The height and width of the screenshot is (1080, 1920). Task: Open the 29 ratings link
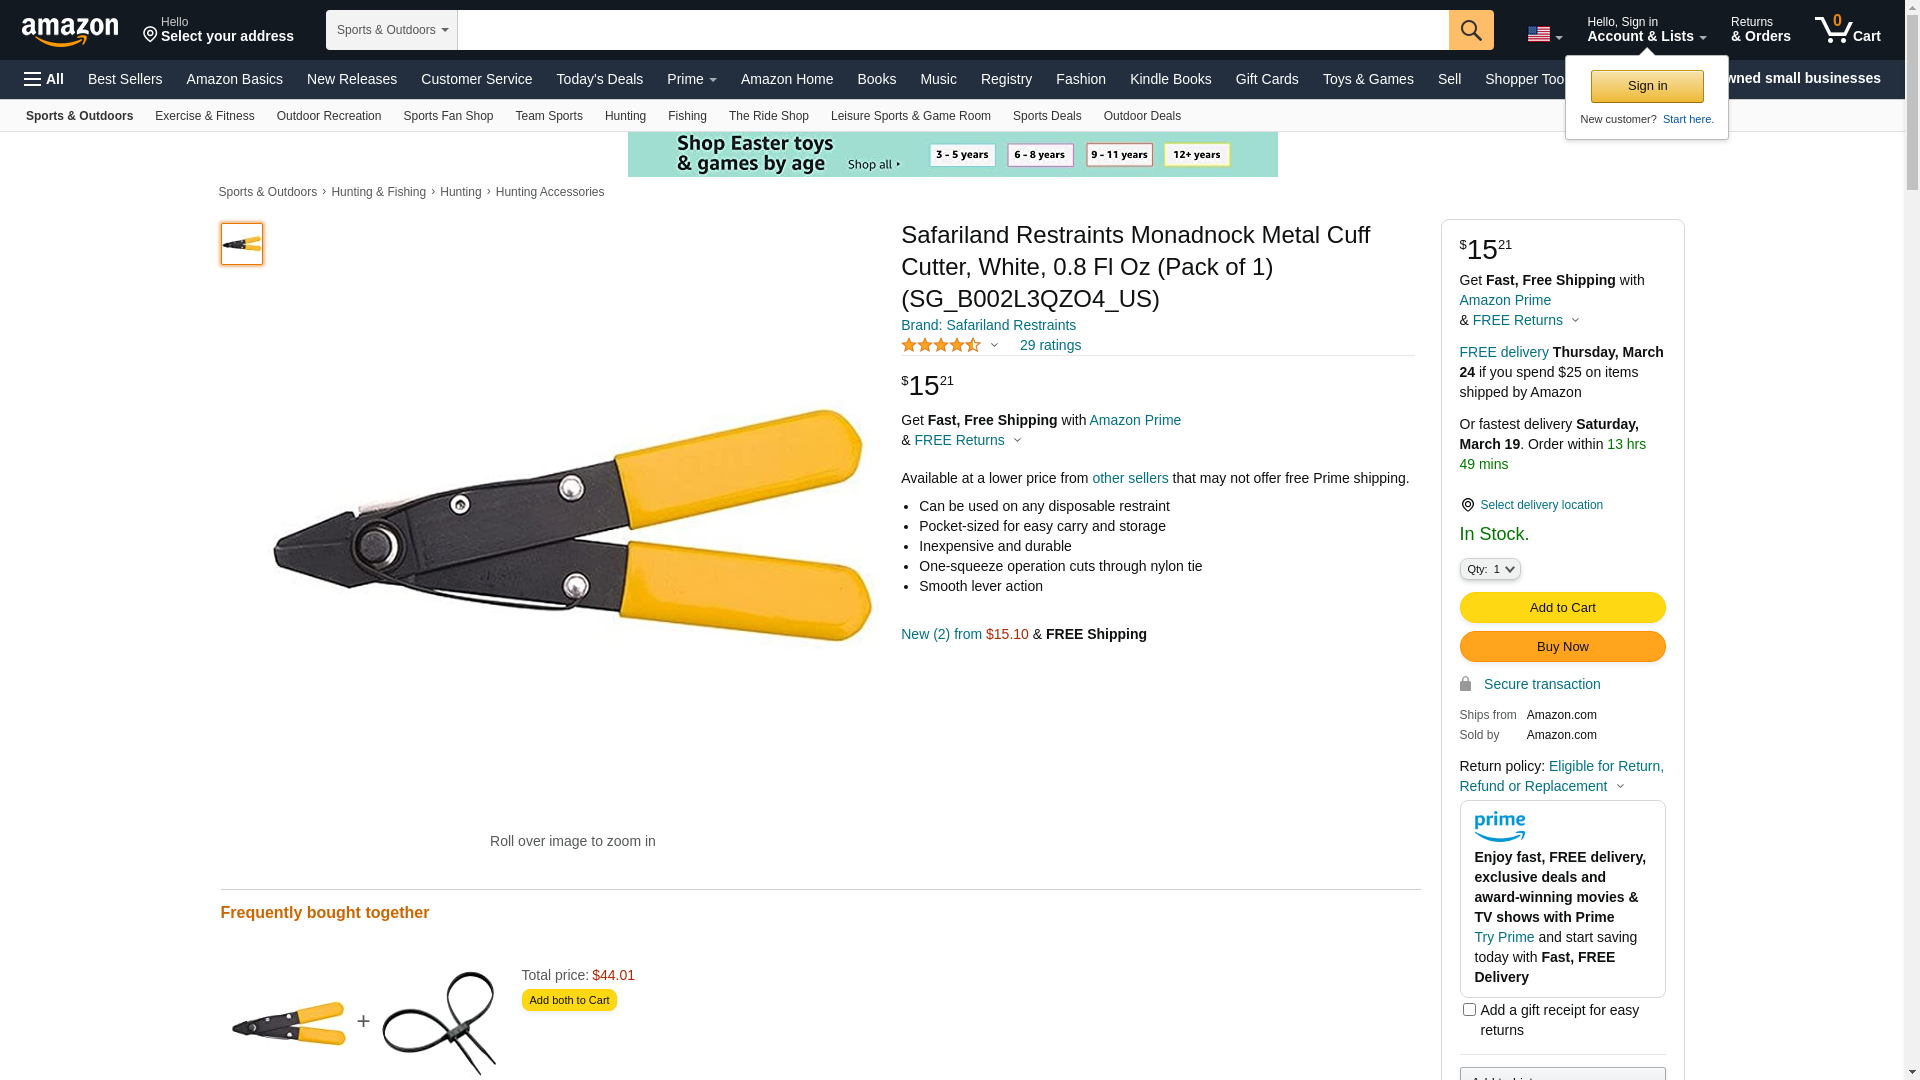click(x=1050, y=345)
